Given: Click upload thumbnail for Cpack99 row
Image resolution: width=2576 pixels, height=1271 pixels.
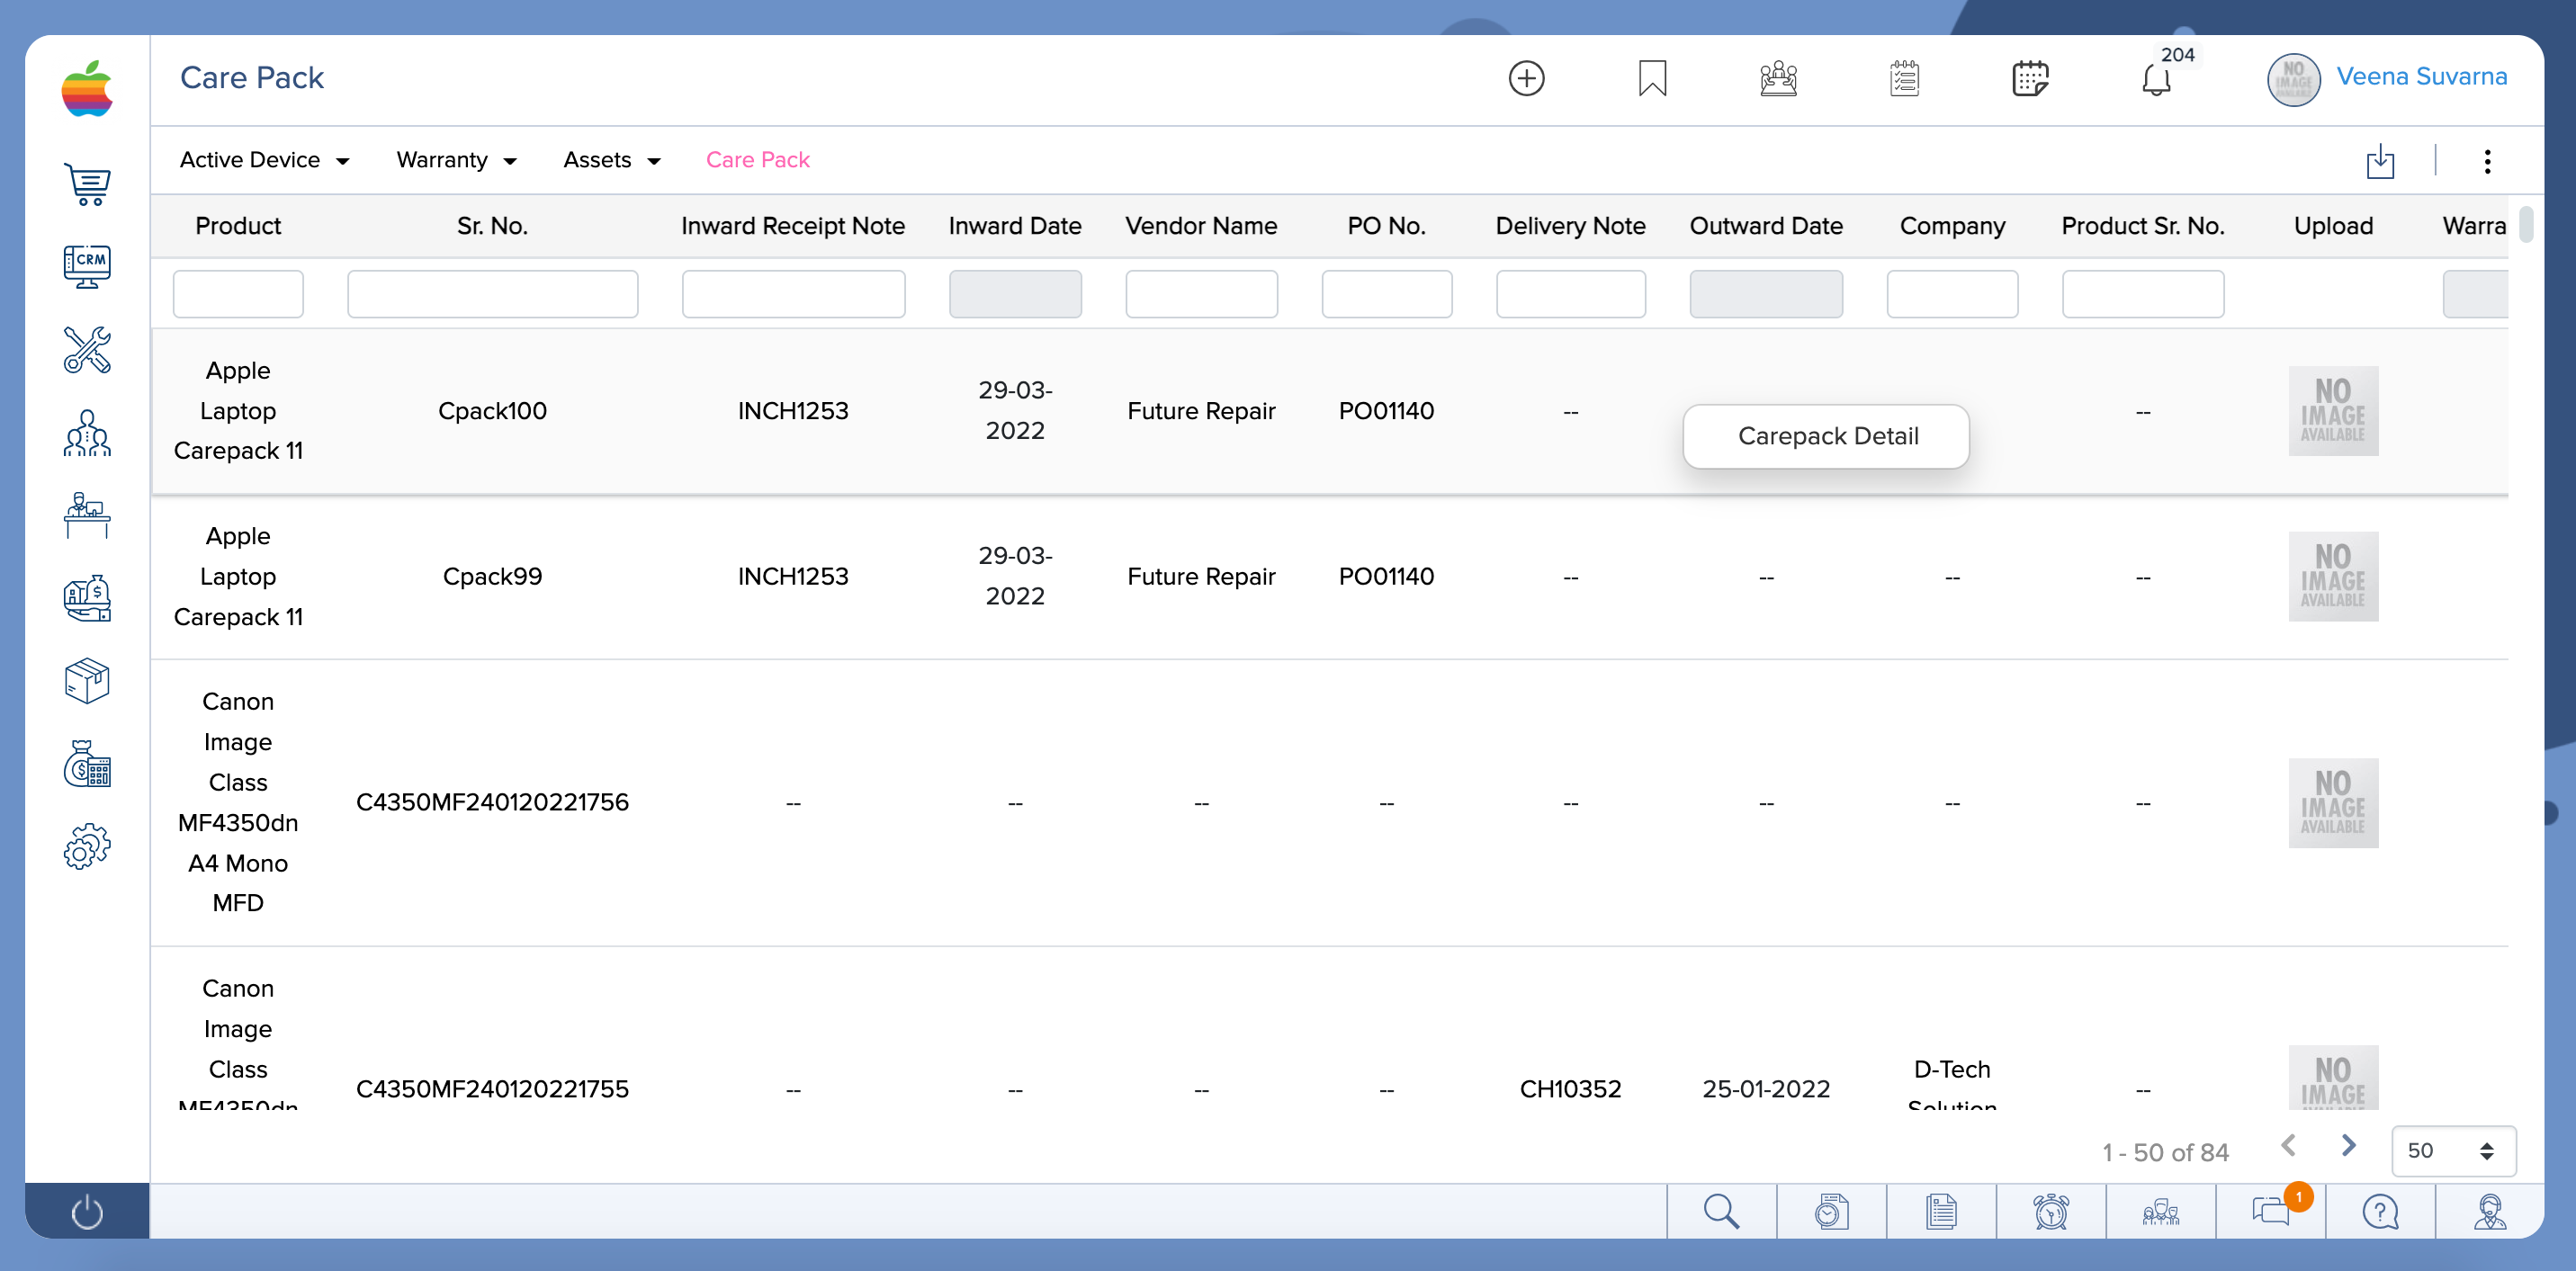Looking at the screenshot, I should point(2333,577).
